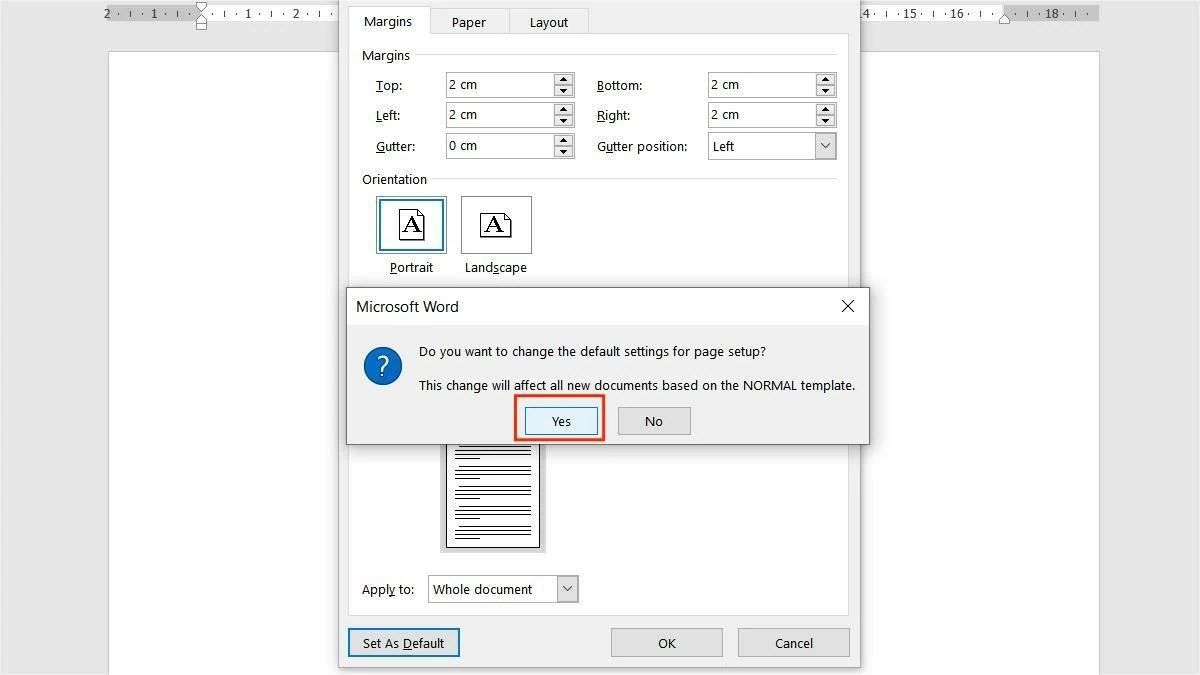Open the Gutter position dropdown
1200x675 pixels.
pos(825,146)
